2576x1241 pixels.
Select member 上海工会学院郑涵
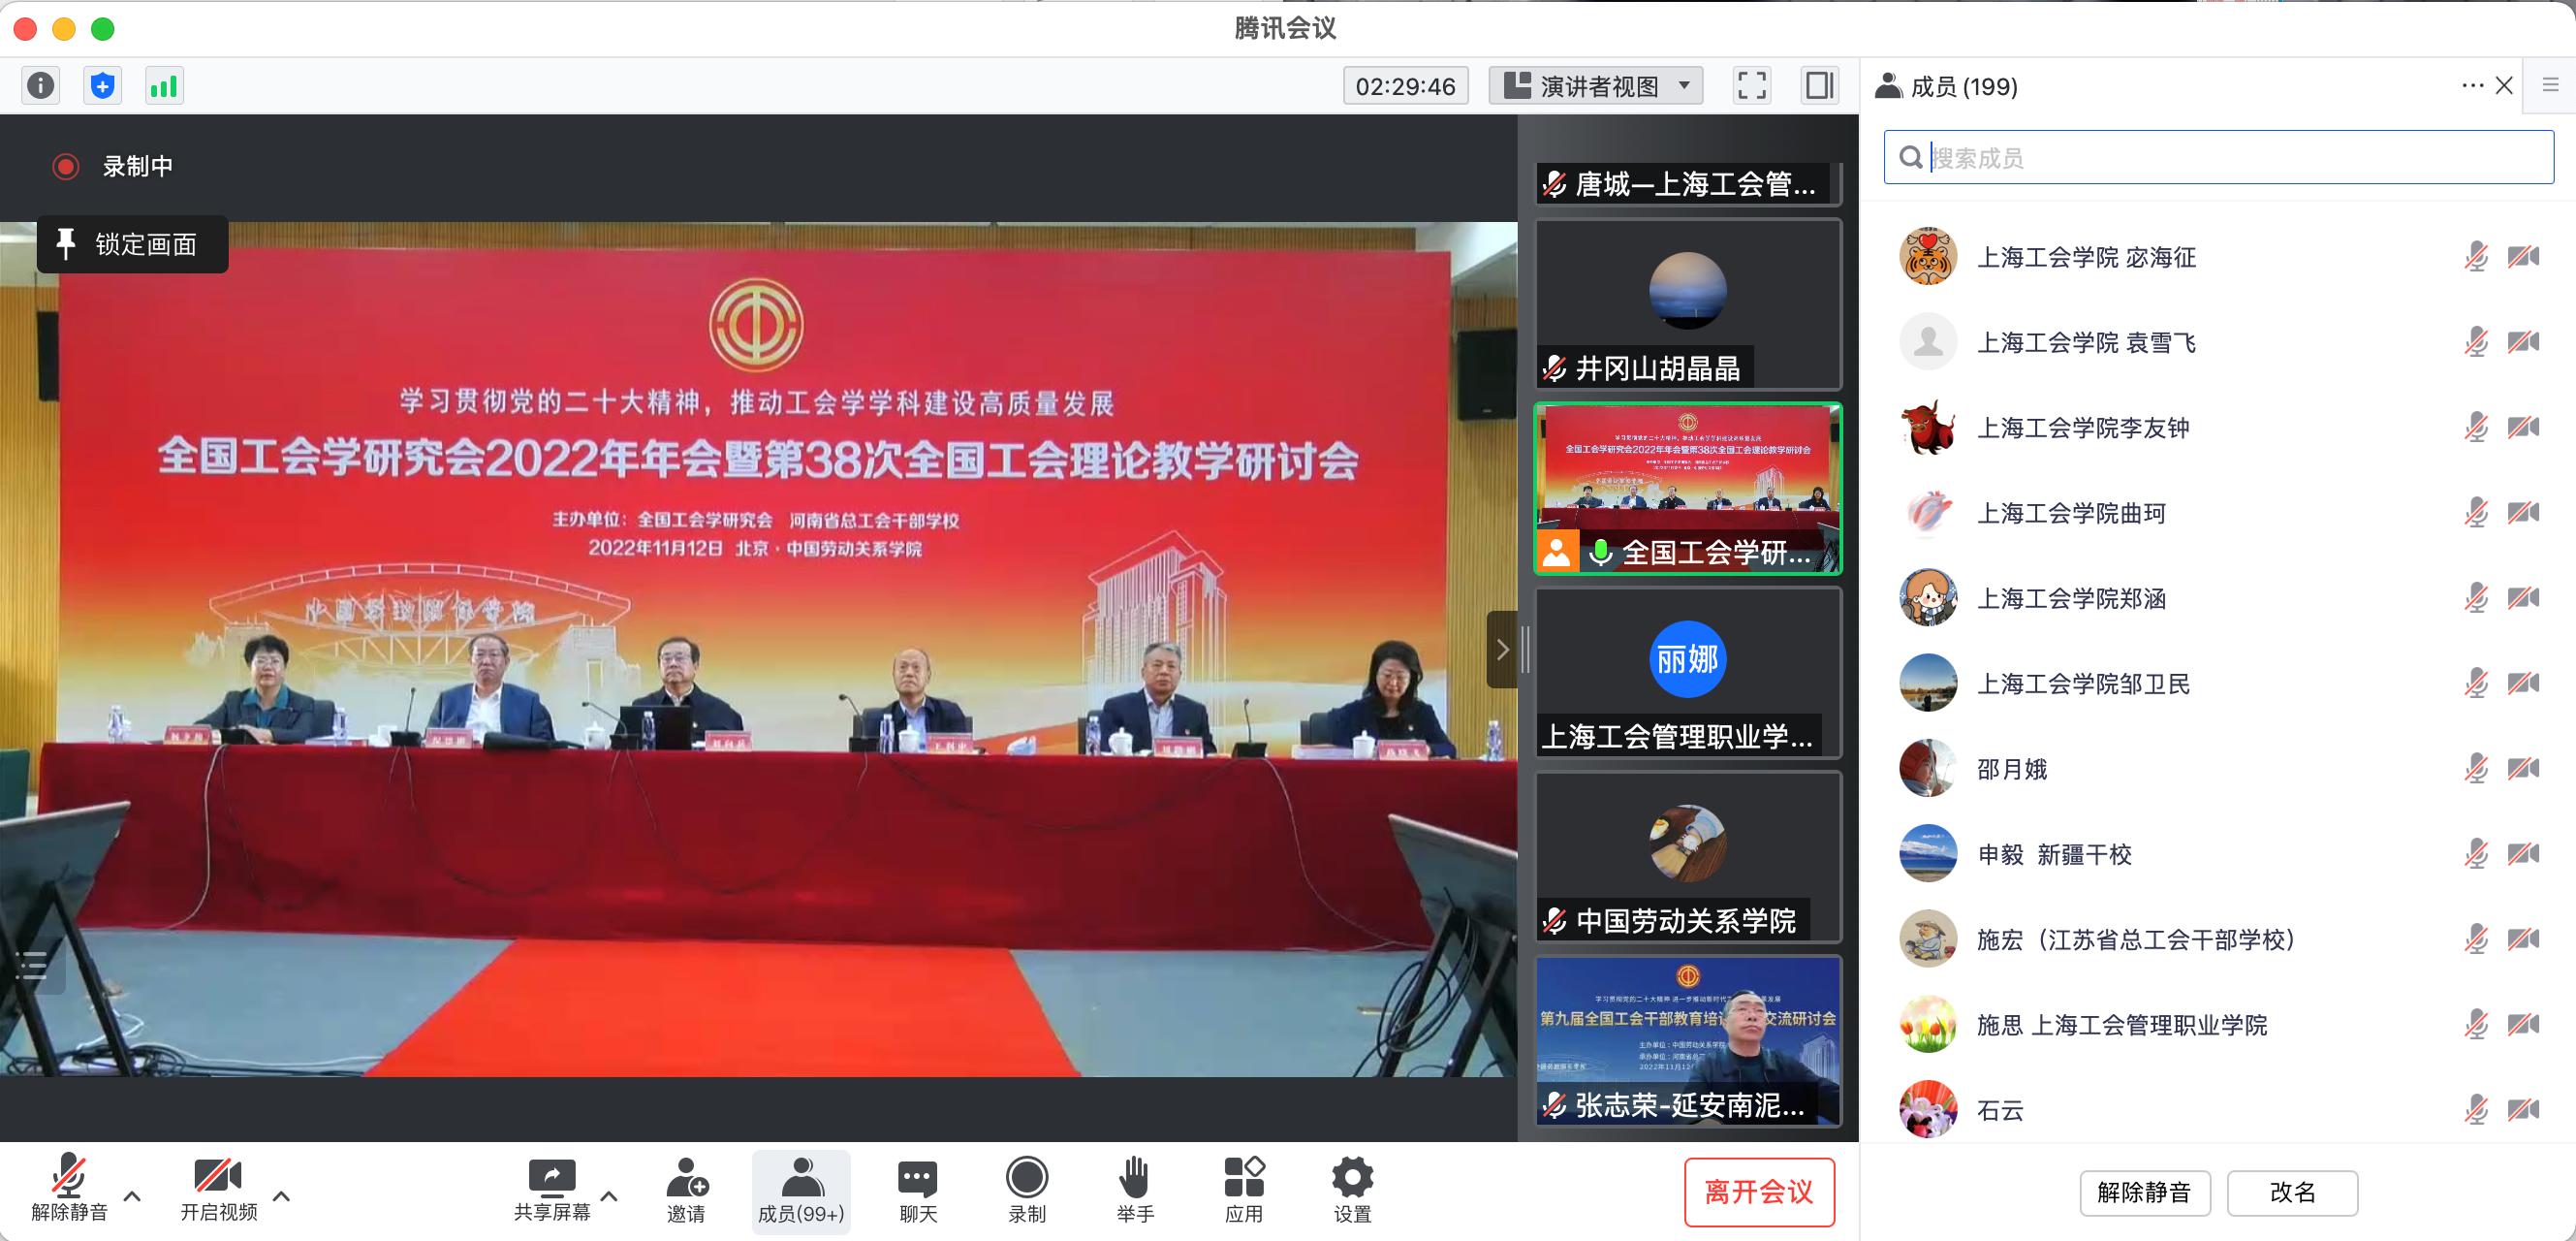[x=2218, y=598]
